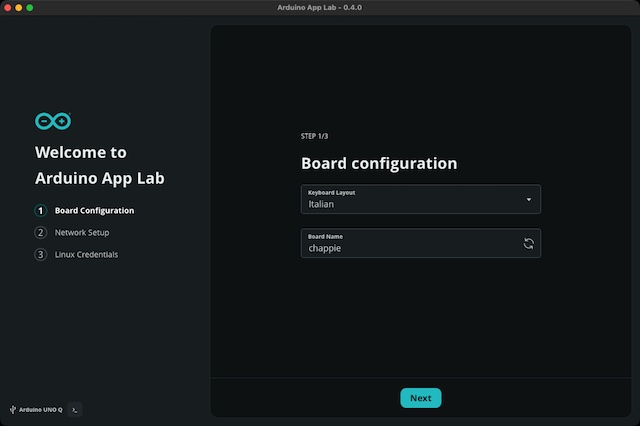Open the terminal icon beside Arduino UNO Q
Image resolution: width=640 pixels, height=426 pixels.
click(x=75, y=409)
